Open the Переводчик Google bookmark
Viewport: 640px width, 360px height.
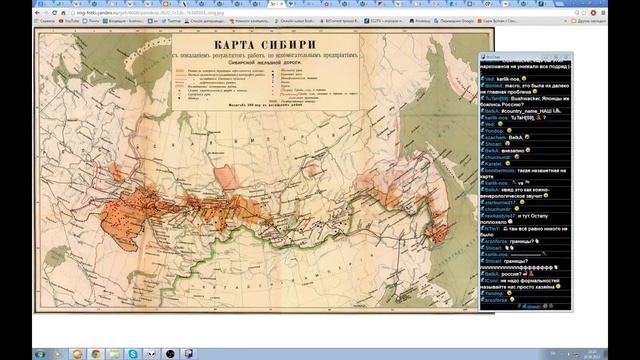tap(453, 21)
